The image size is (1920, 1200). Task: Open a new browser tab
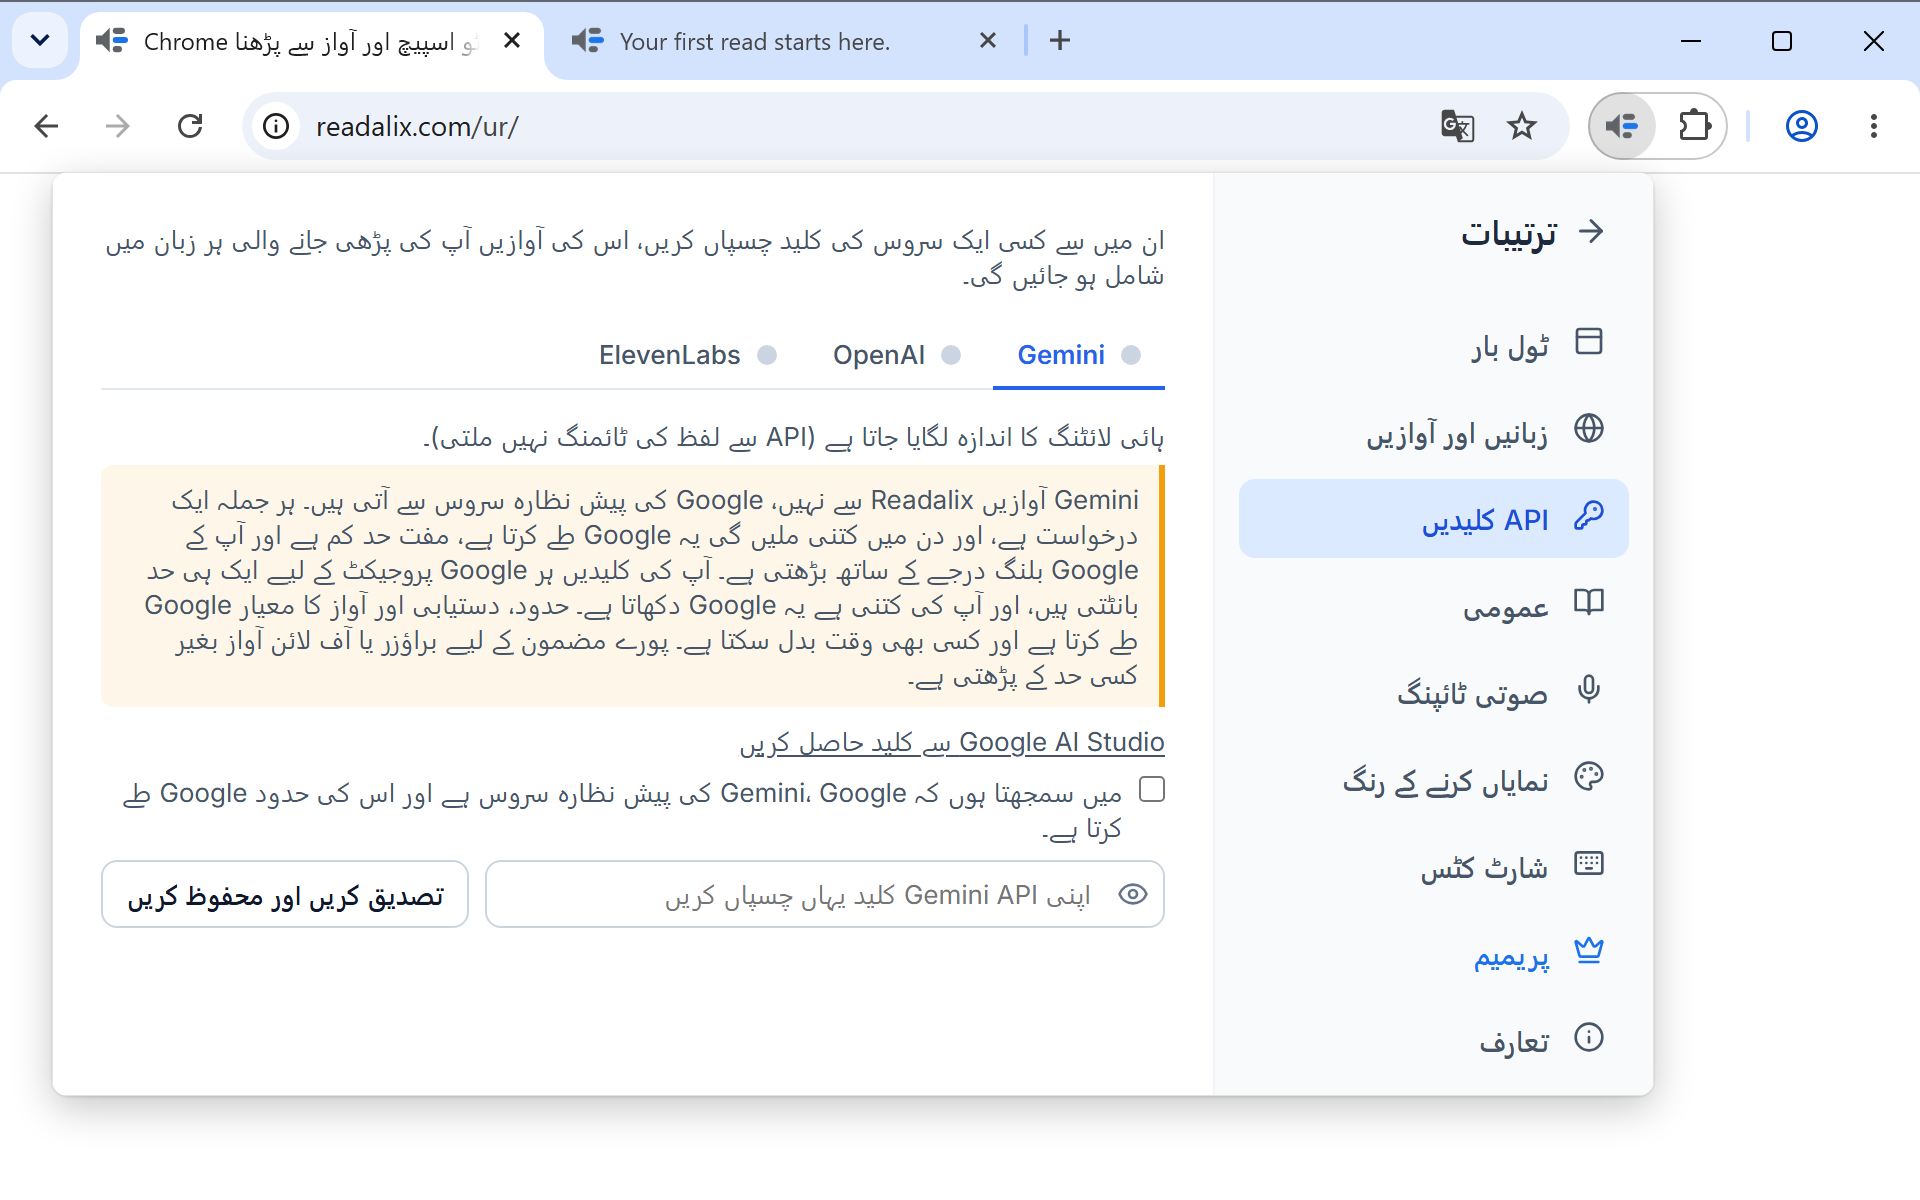(1060, 40)
